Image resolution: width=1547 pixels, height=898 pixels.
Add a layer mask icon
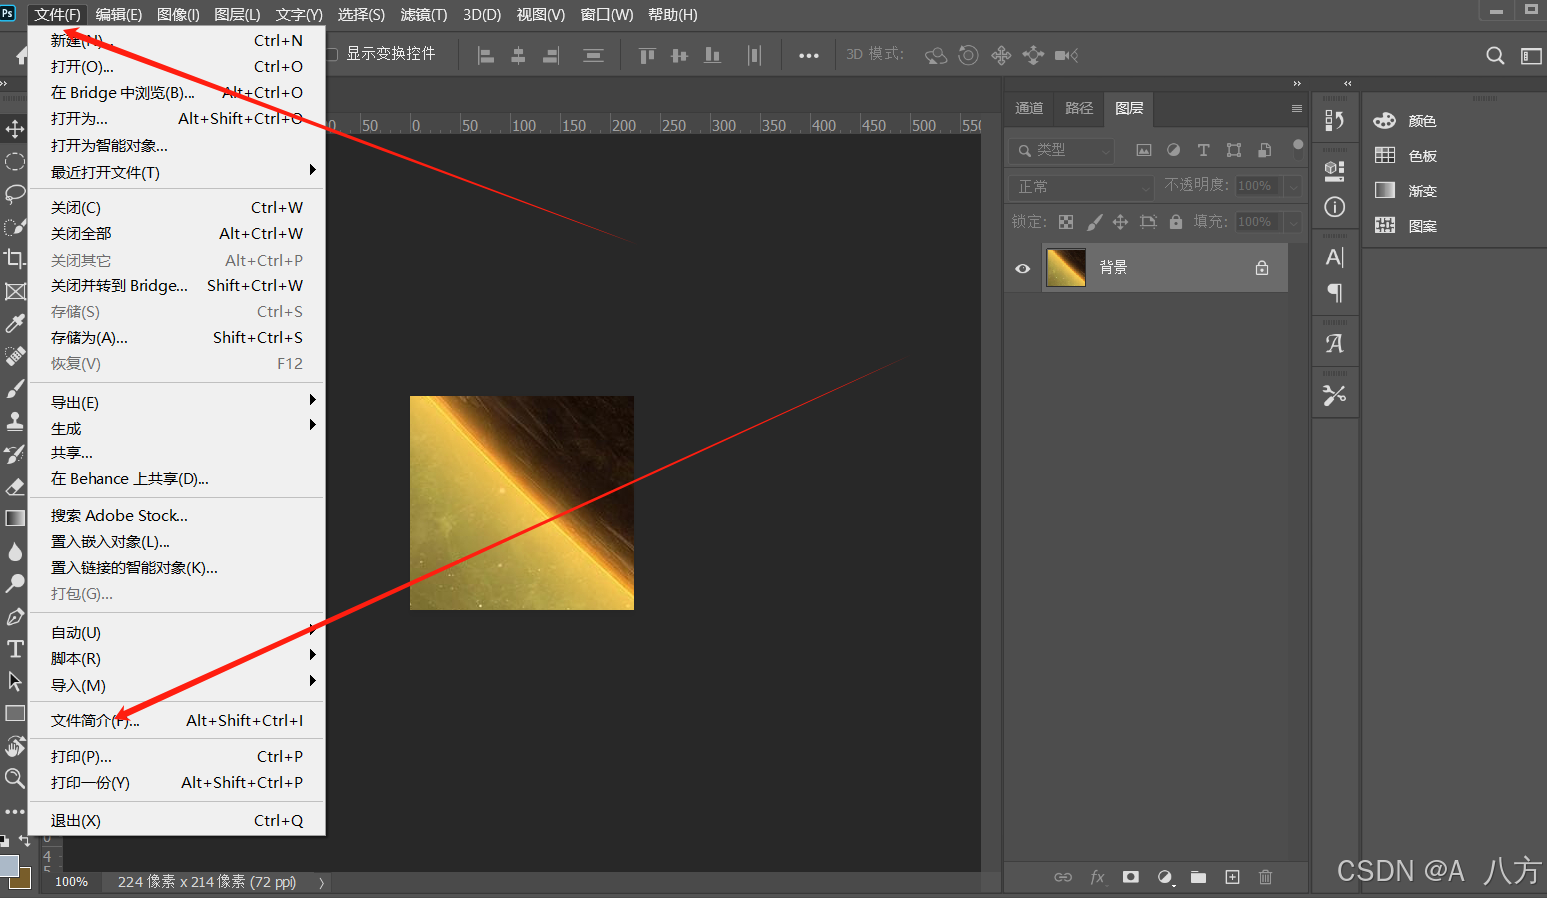(x=1131, y=877)
